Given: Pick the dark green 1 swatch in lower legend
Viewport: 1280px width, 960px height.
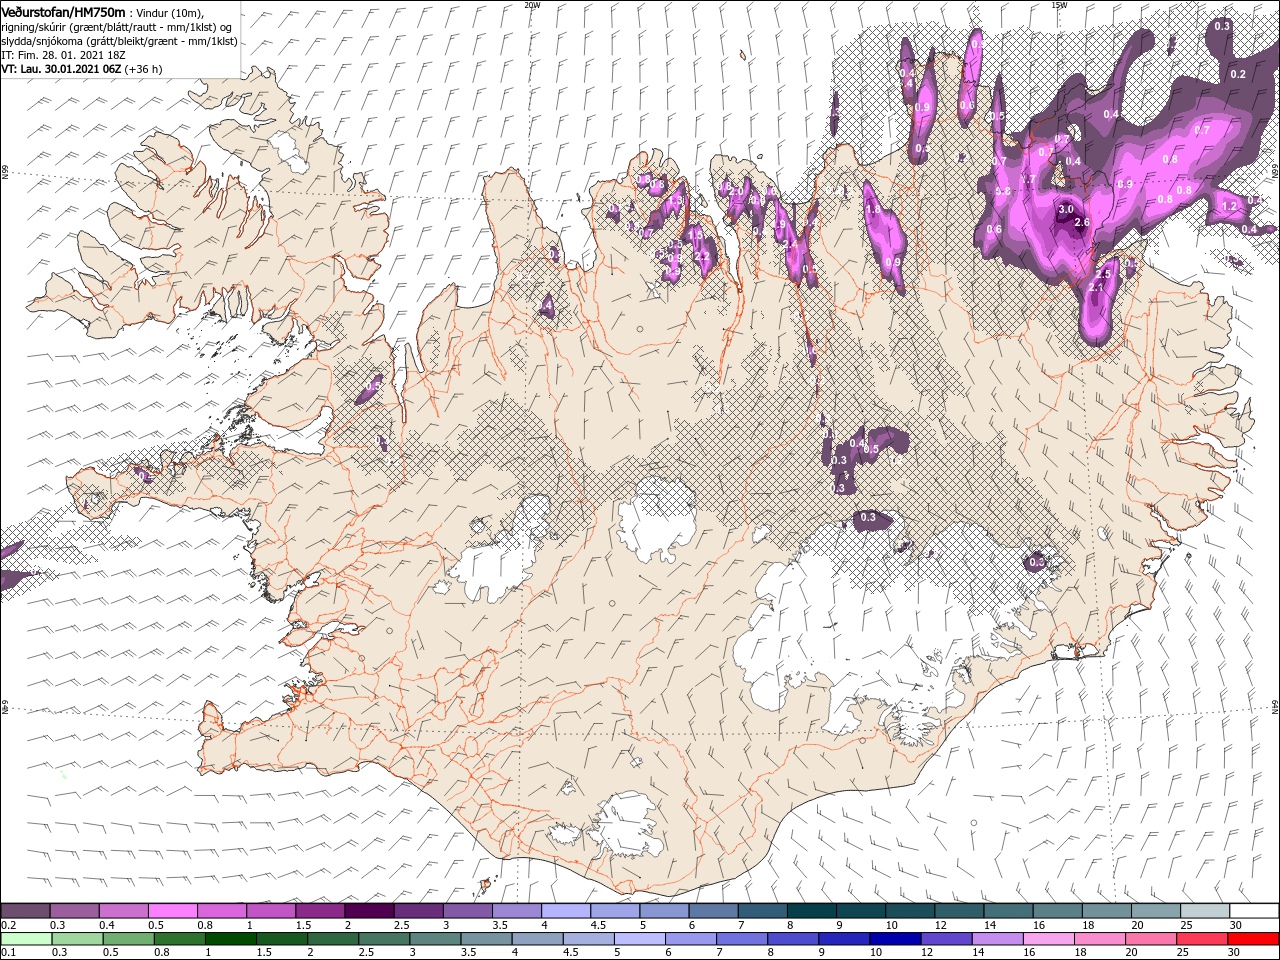Looking at the screenshot, I should (230, 938).
